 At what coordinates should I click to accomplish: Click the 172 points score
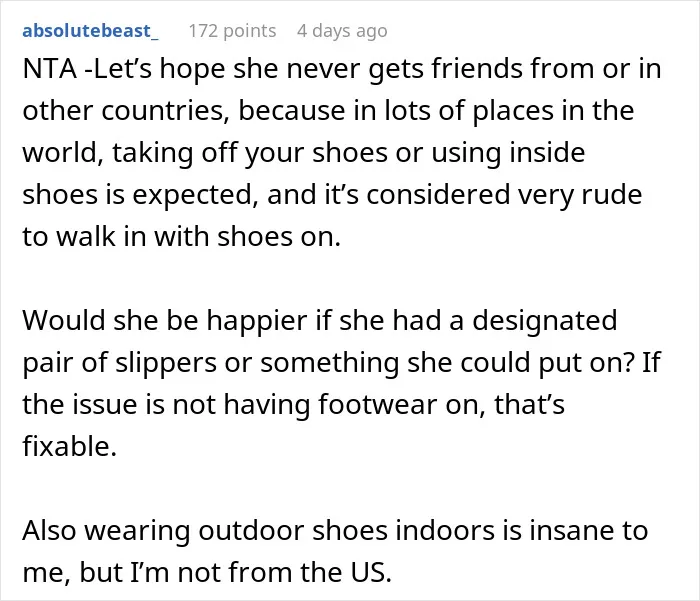coord(232,31)
